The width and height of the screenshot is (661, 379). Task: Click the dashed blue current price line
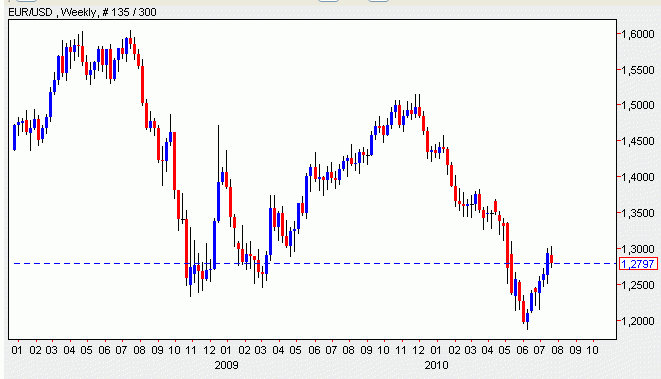click(x=314, y=263)
